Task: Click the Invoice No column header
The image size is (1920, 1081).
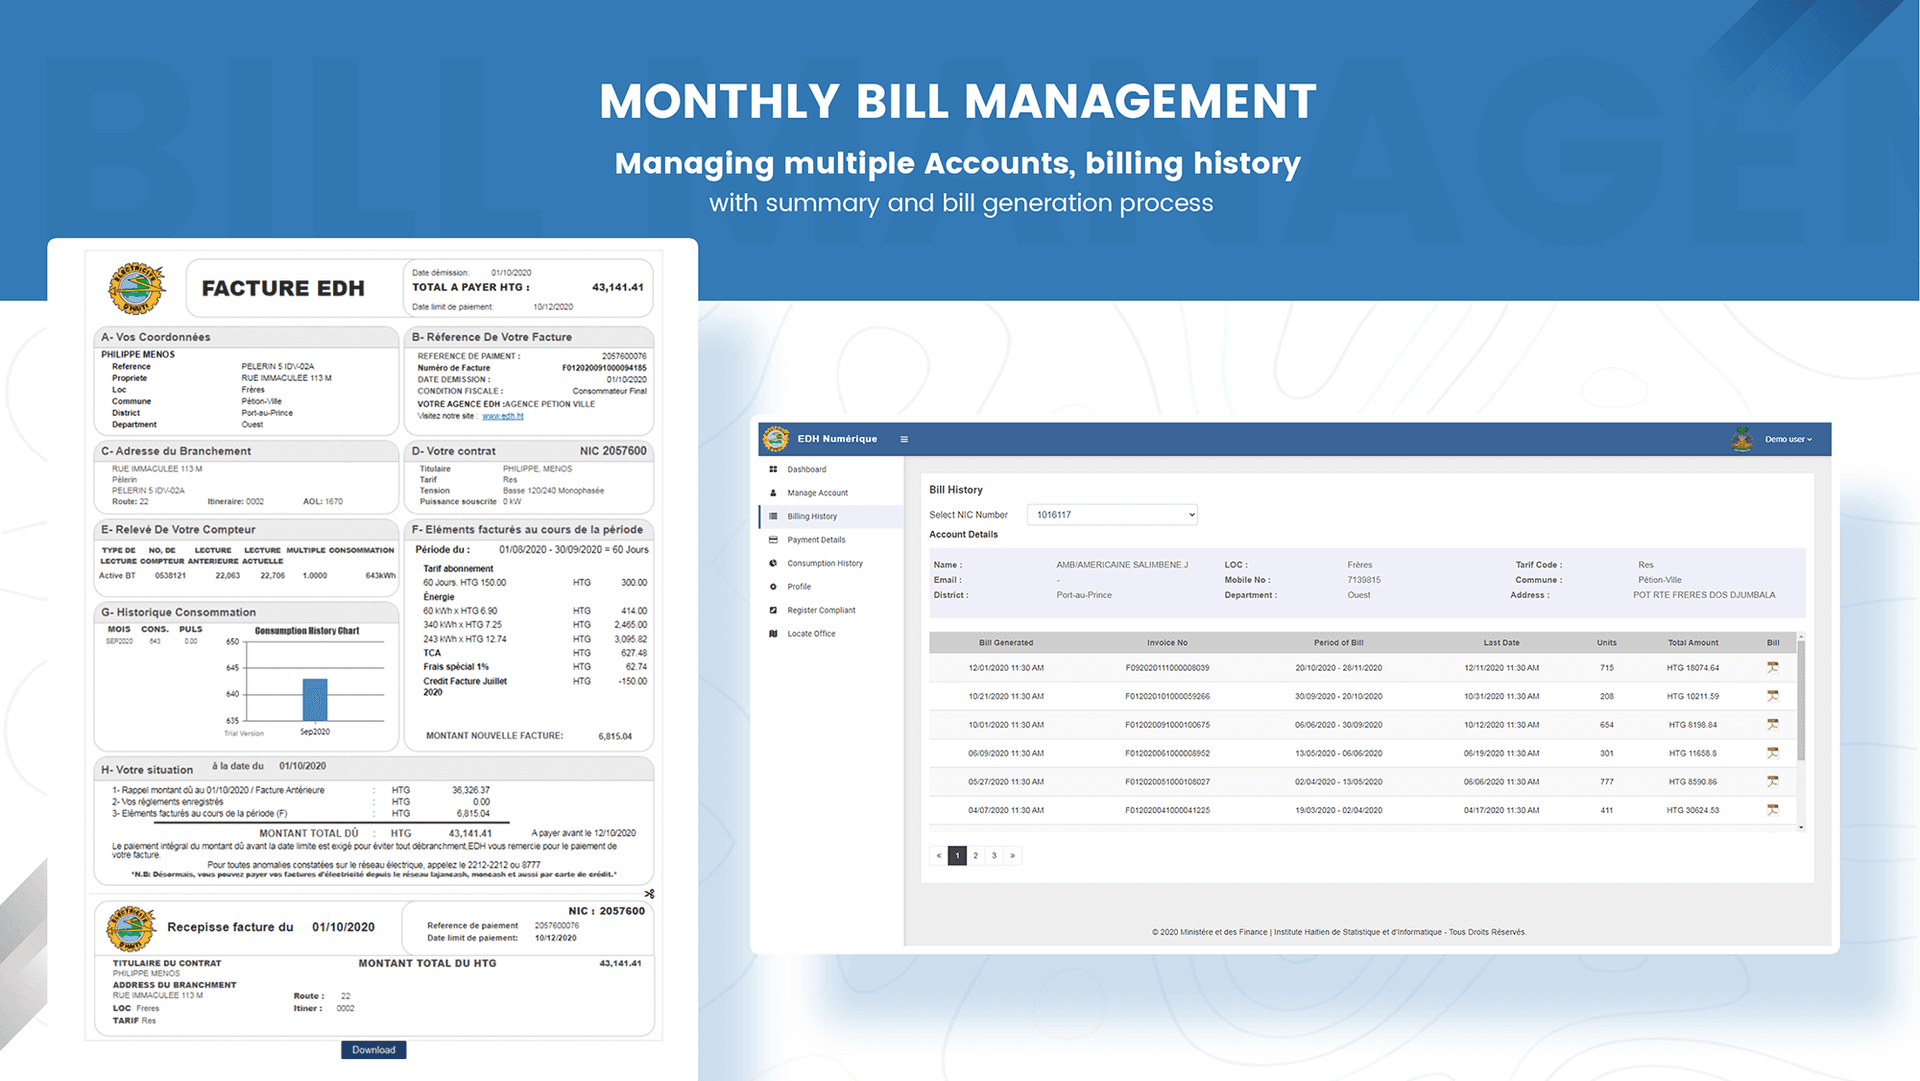Action: coord(1167,643)
